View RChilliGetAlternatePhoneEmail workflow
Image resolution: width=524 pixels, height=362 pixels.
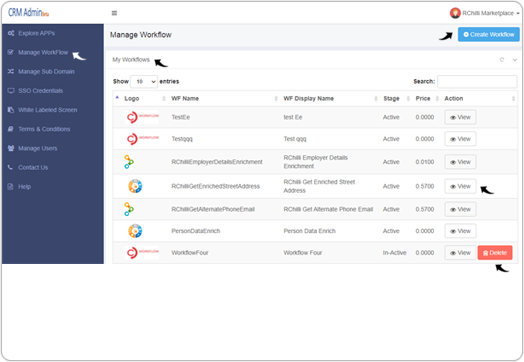(460, 210)
